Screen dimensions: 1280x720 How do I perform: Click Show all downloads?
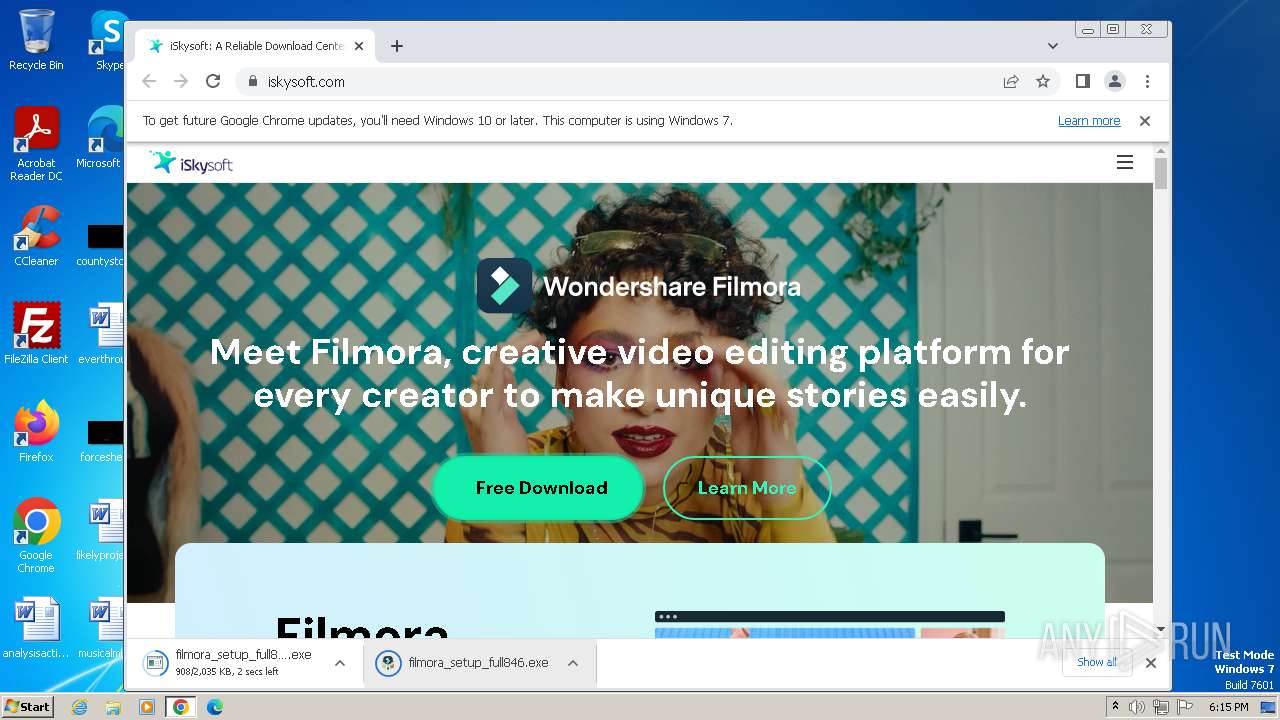1097,662
